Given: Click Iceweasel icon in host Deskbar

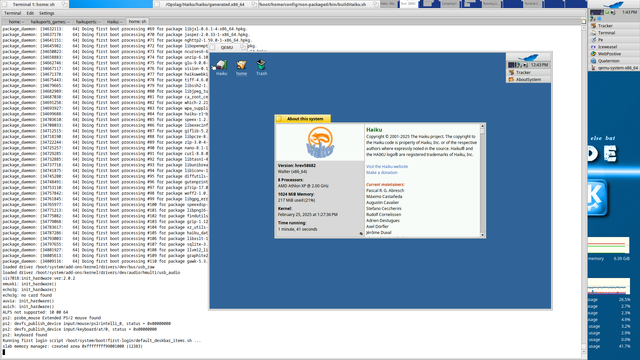Looking at the screenshot, I should tap(593, 47).
